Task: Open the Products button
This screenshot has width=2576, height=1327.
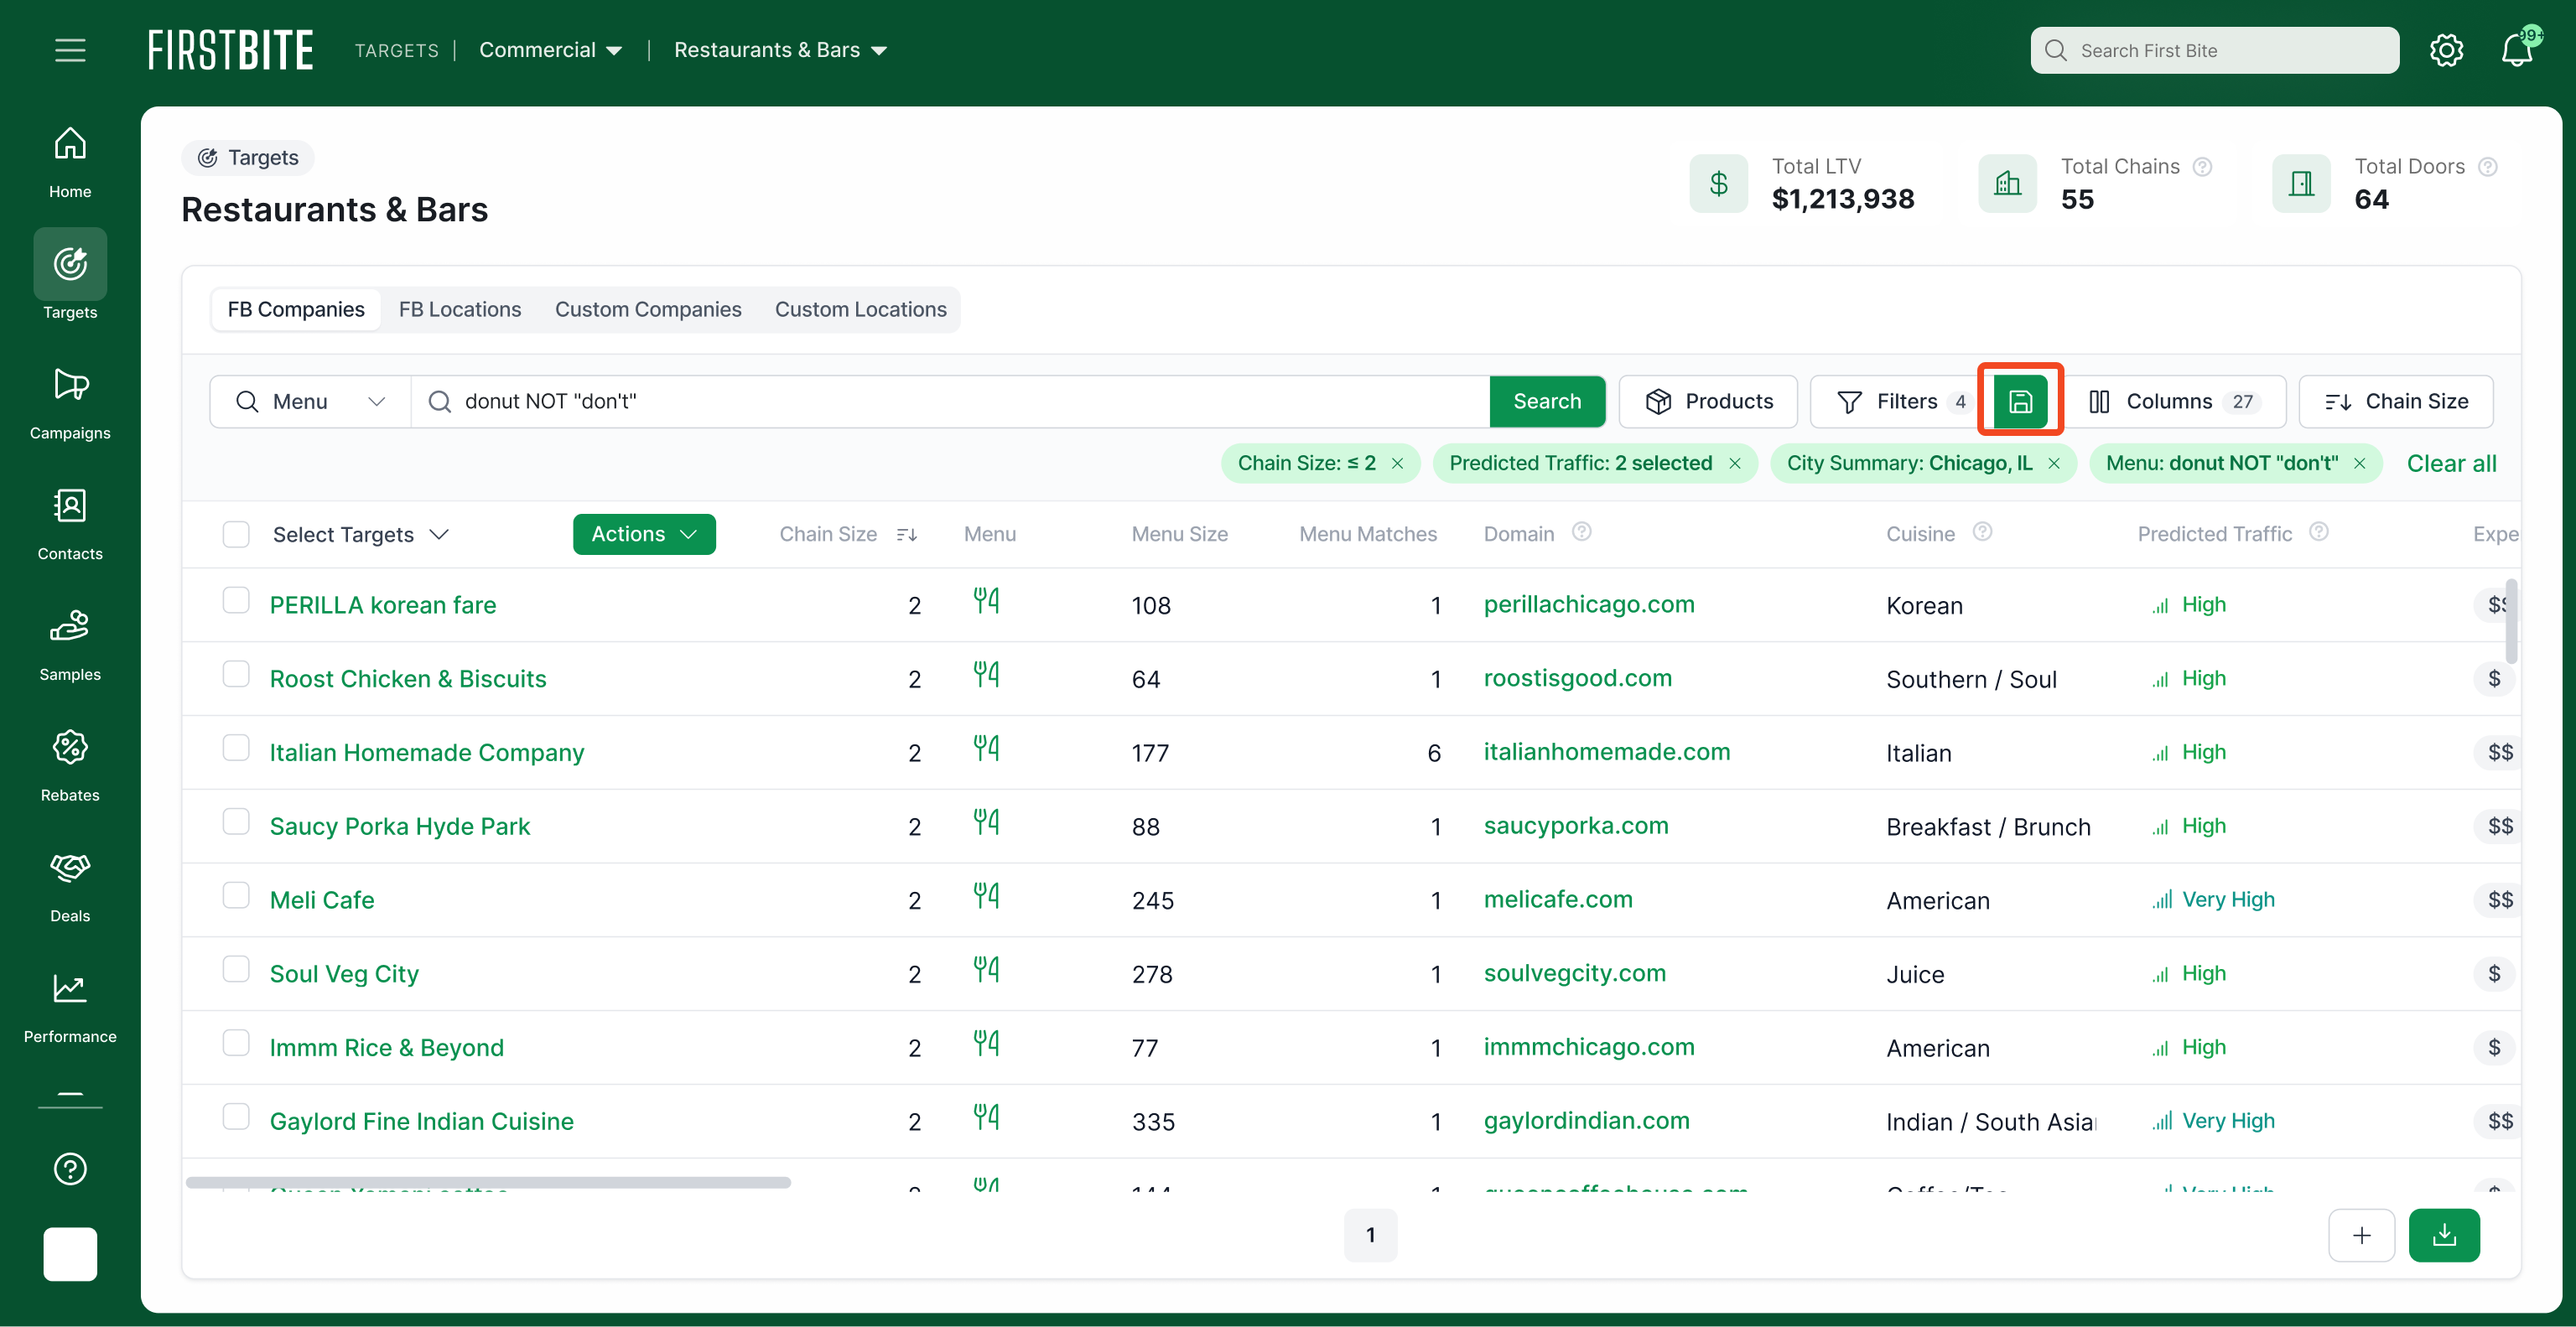Action: (1708, 401)
